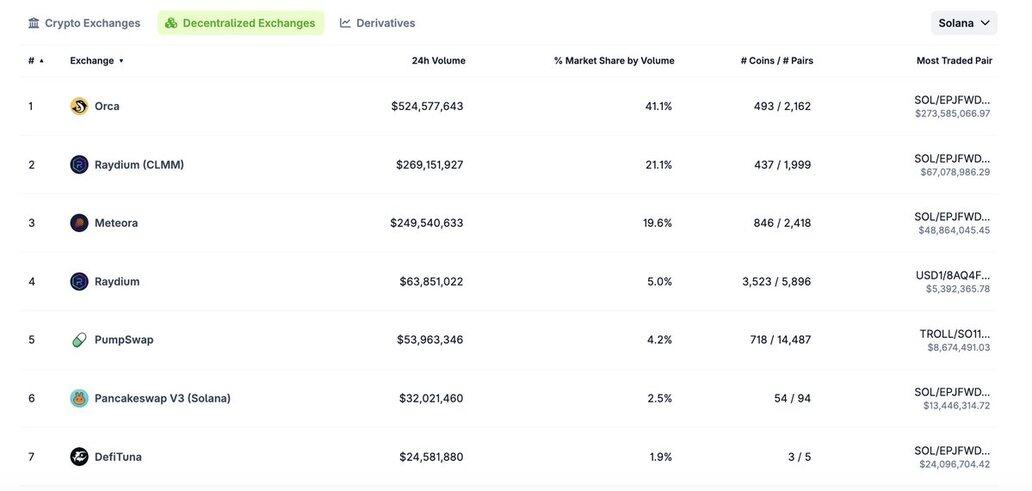Screen dimensions: 1032x491
Task: Open the Crypto Exchanges tab
Action: [84, 23]
